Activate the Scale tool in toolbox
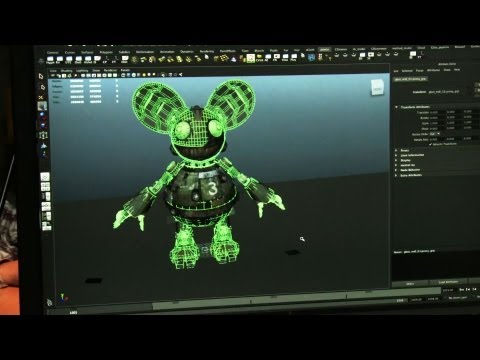The image size is (480, 360). 43,125
